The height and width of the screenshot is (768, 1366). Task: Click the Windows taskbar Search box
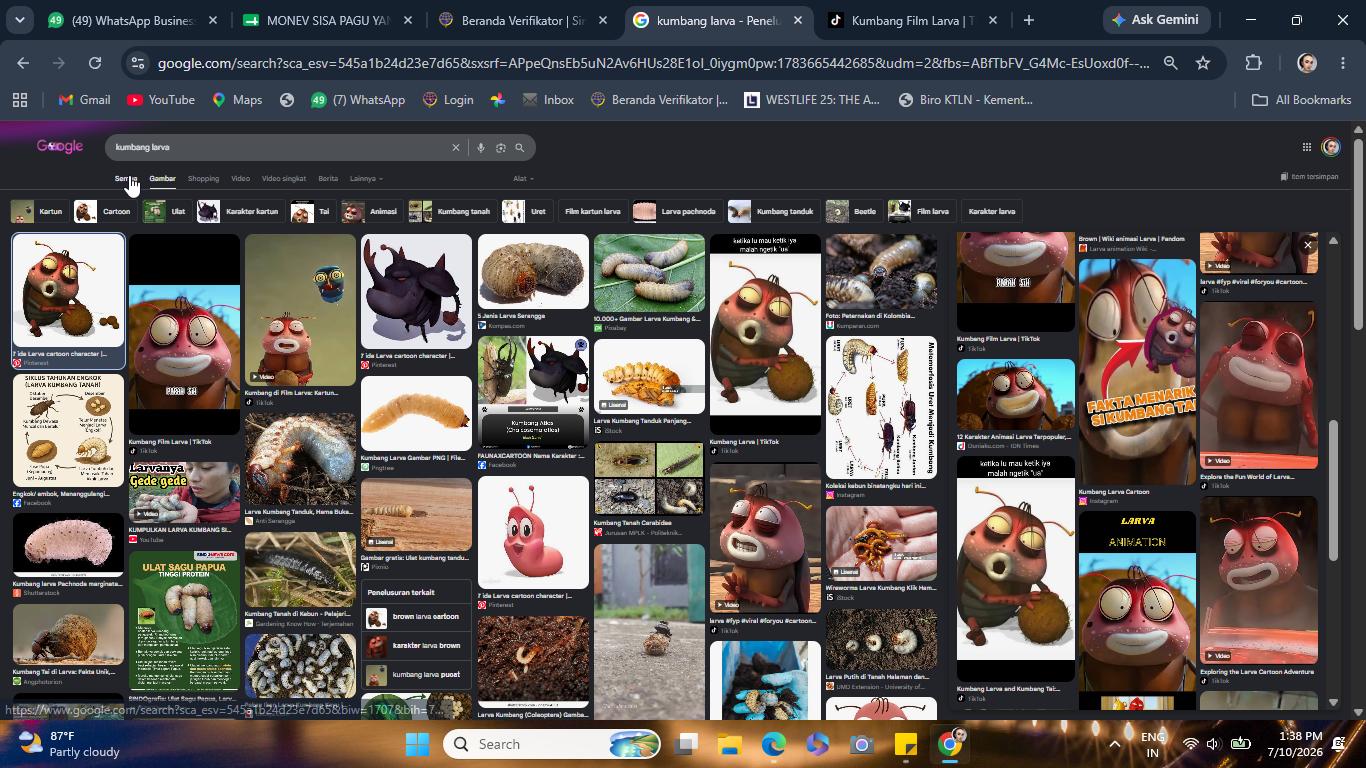pos(552,744)
